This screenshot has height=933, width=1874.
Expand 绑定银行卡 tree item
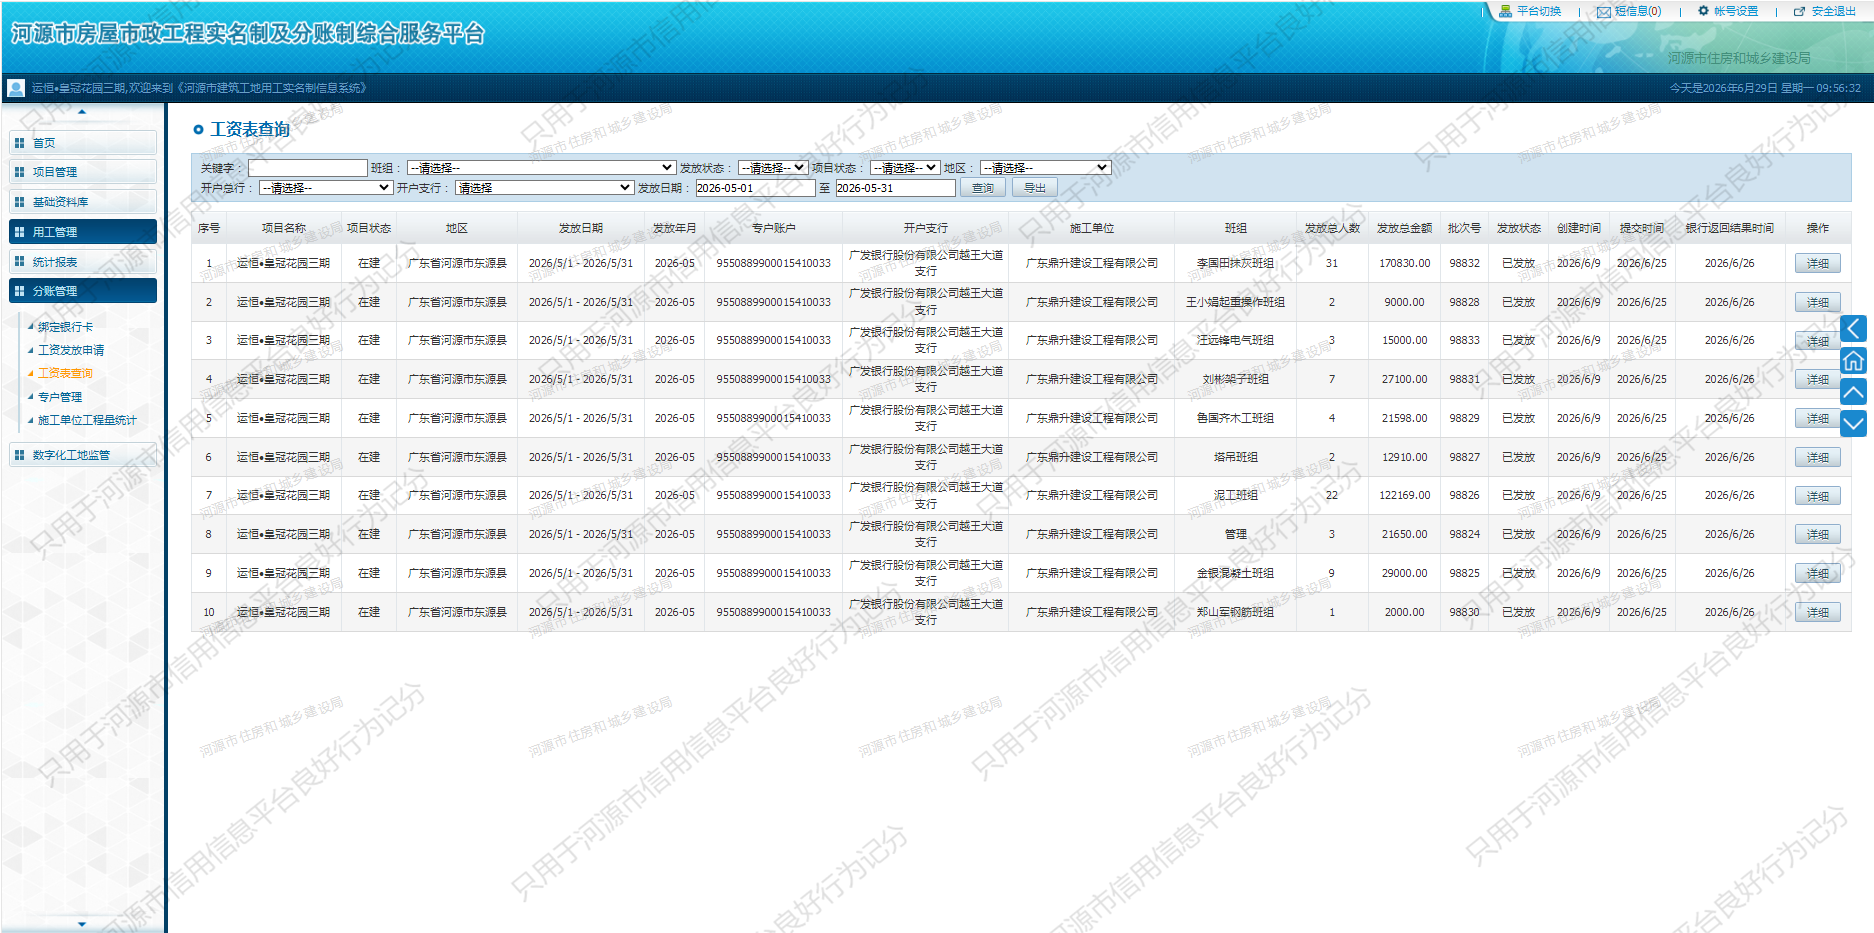coord(65,327)
